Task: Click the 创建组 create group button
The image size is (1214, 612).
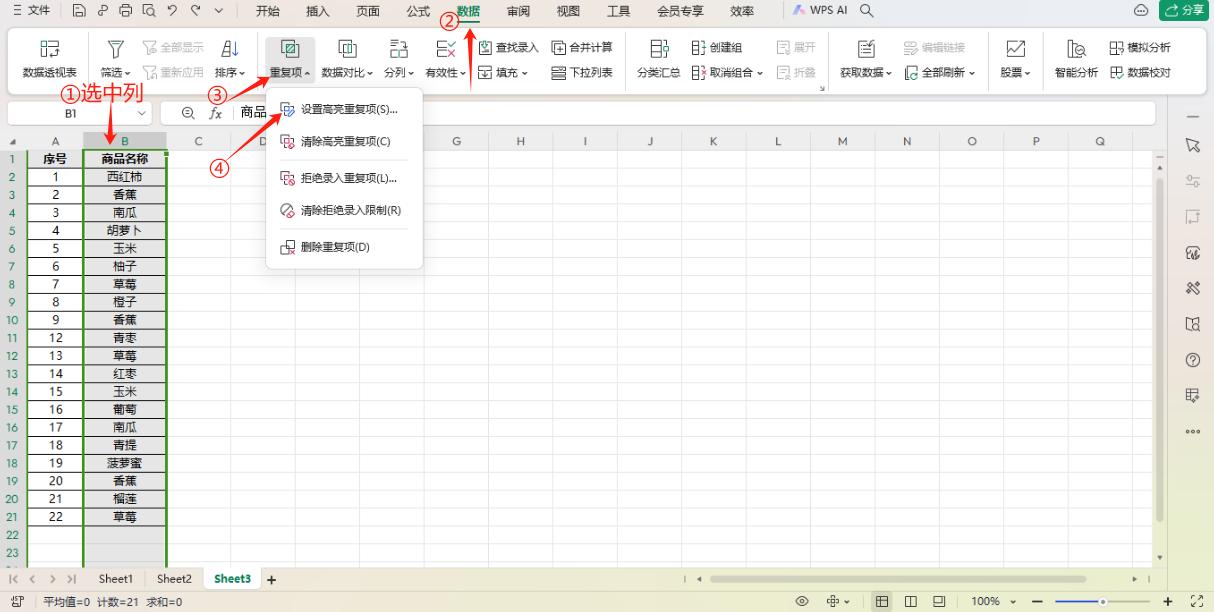Action: pyautogui.click(x=717, y=47)
